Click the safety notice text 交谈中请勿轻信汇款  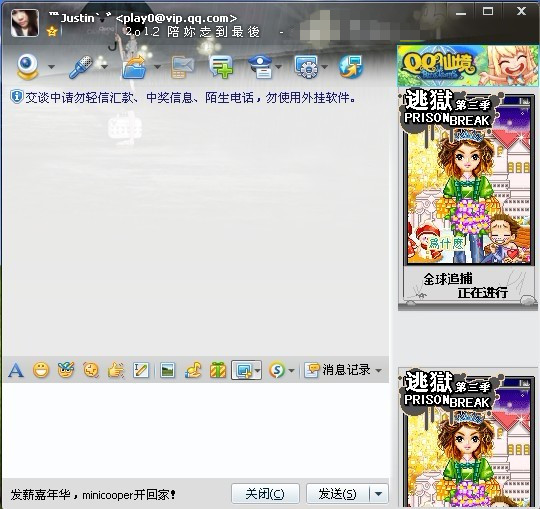pos(190,98)
